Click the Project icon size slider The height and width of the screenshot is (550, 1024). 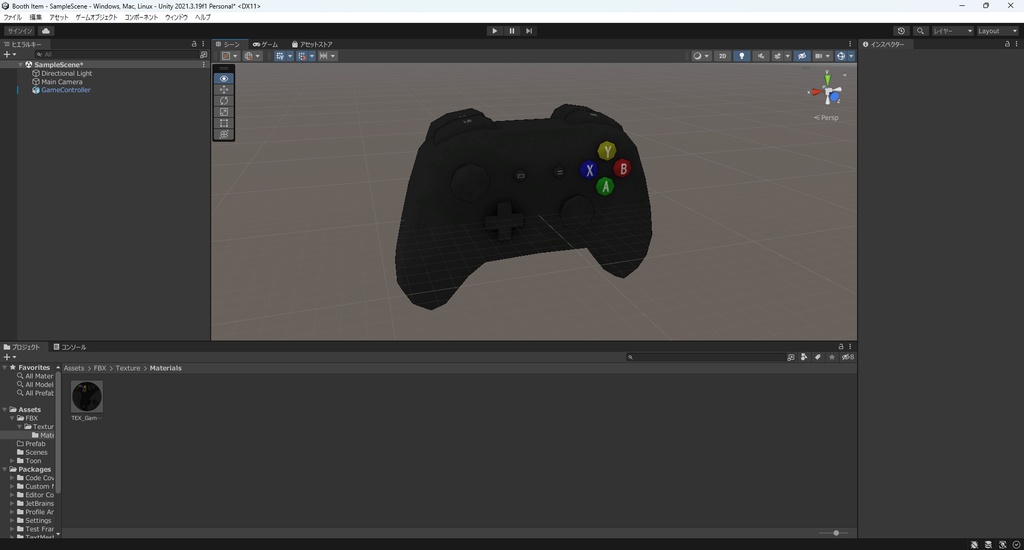(834, 533)
